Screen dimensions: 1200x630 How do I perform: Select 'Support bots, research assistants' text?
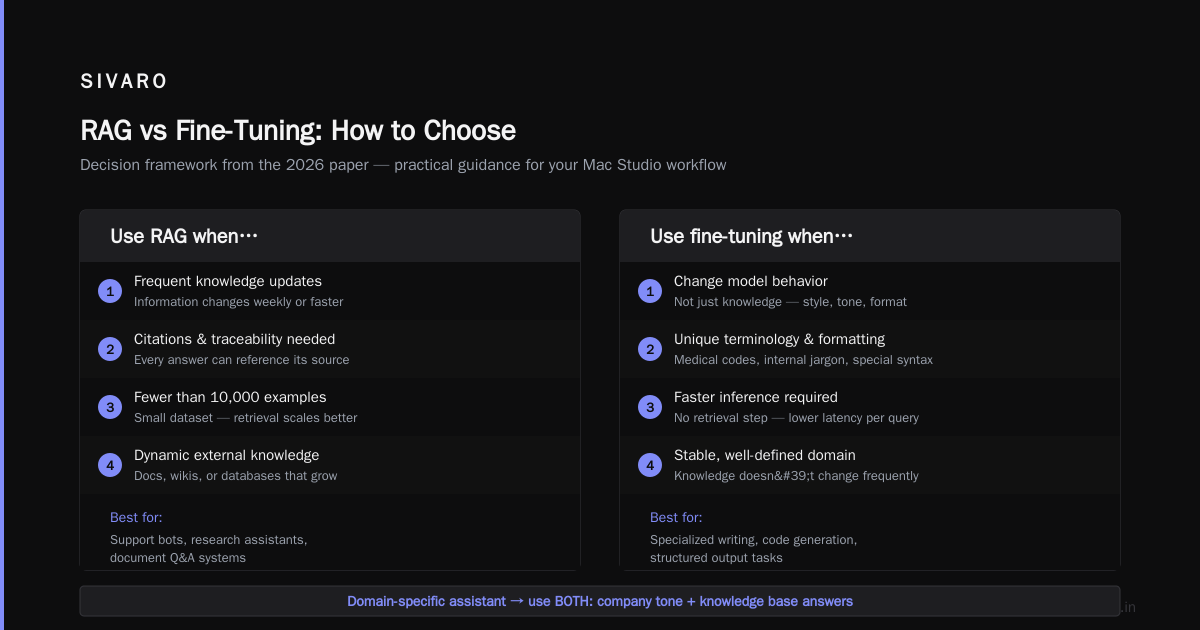[208, 539]
